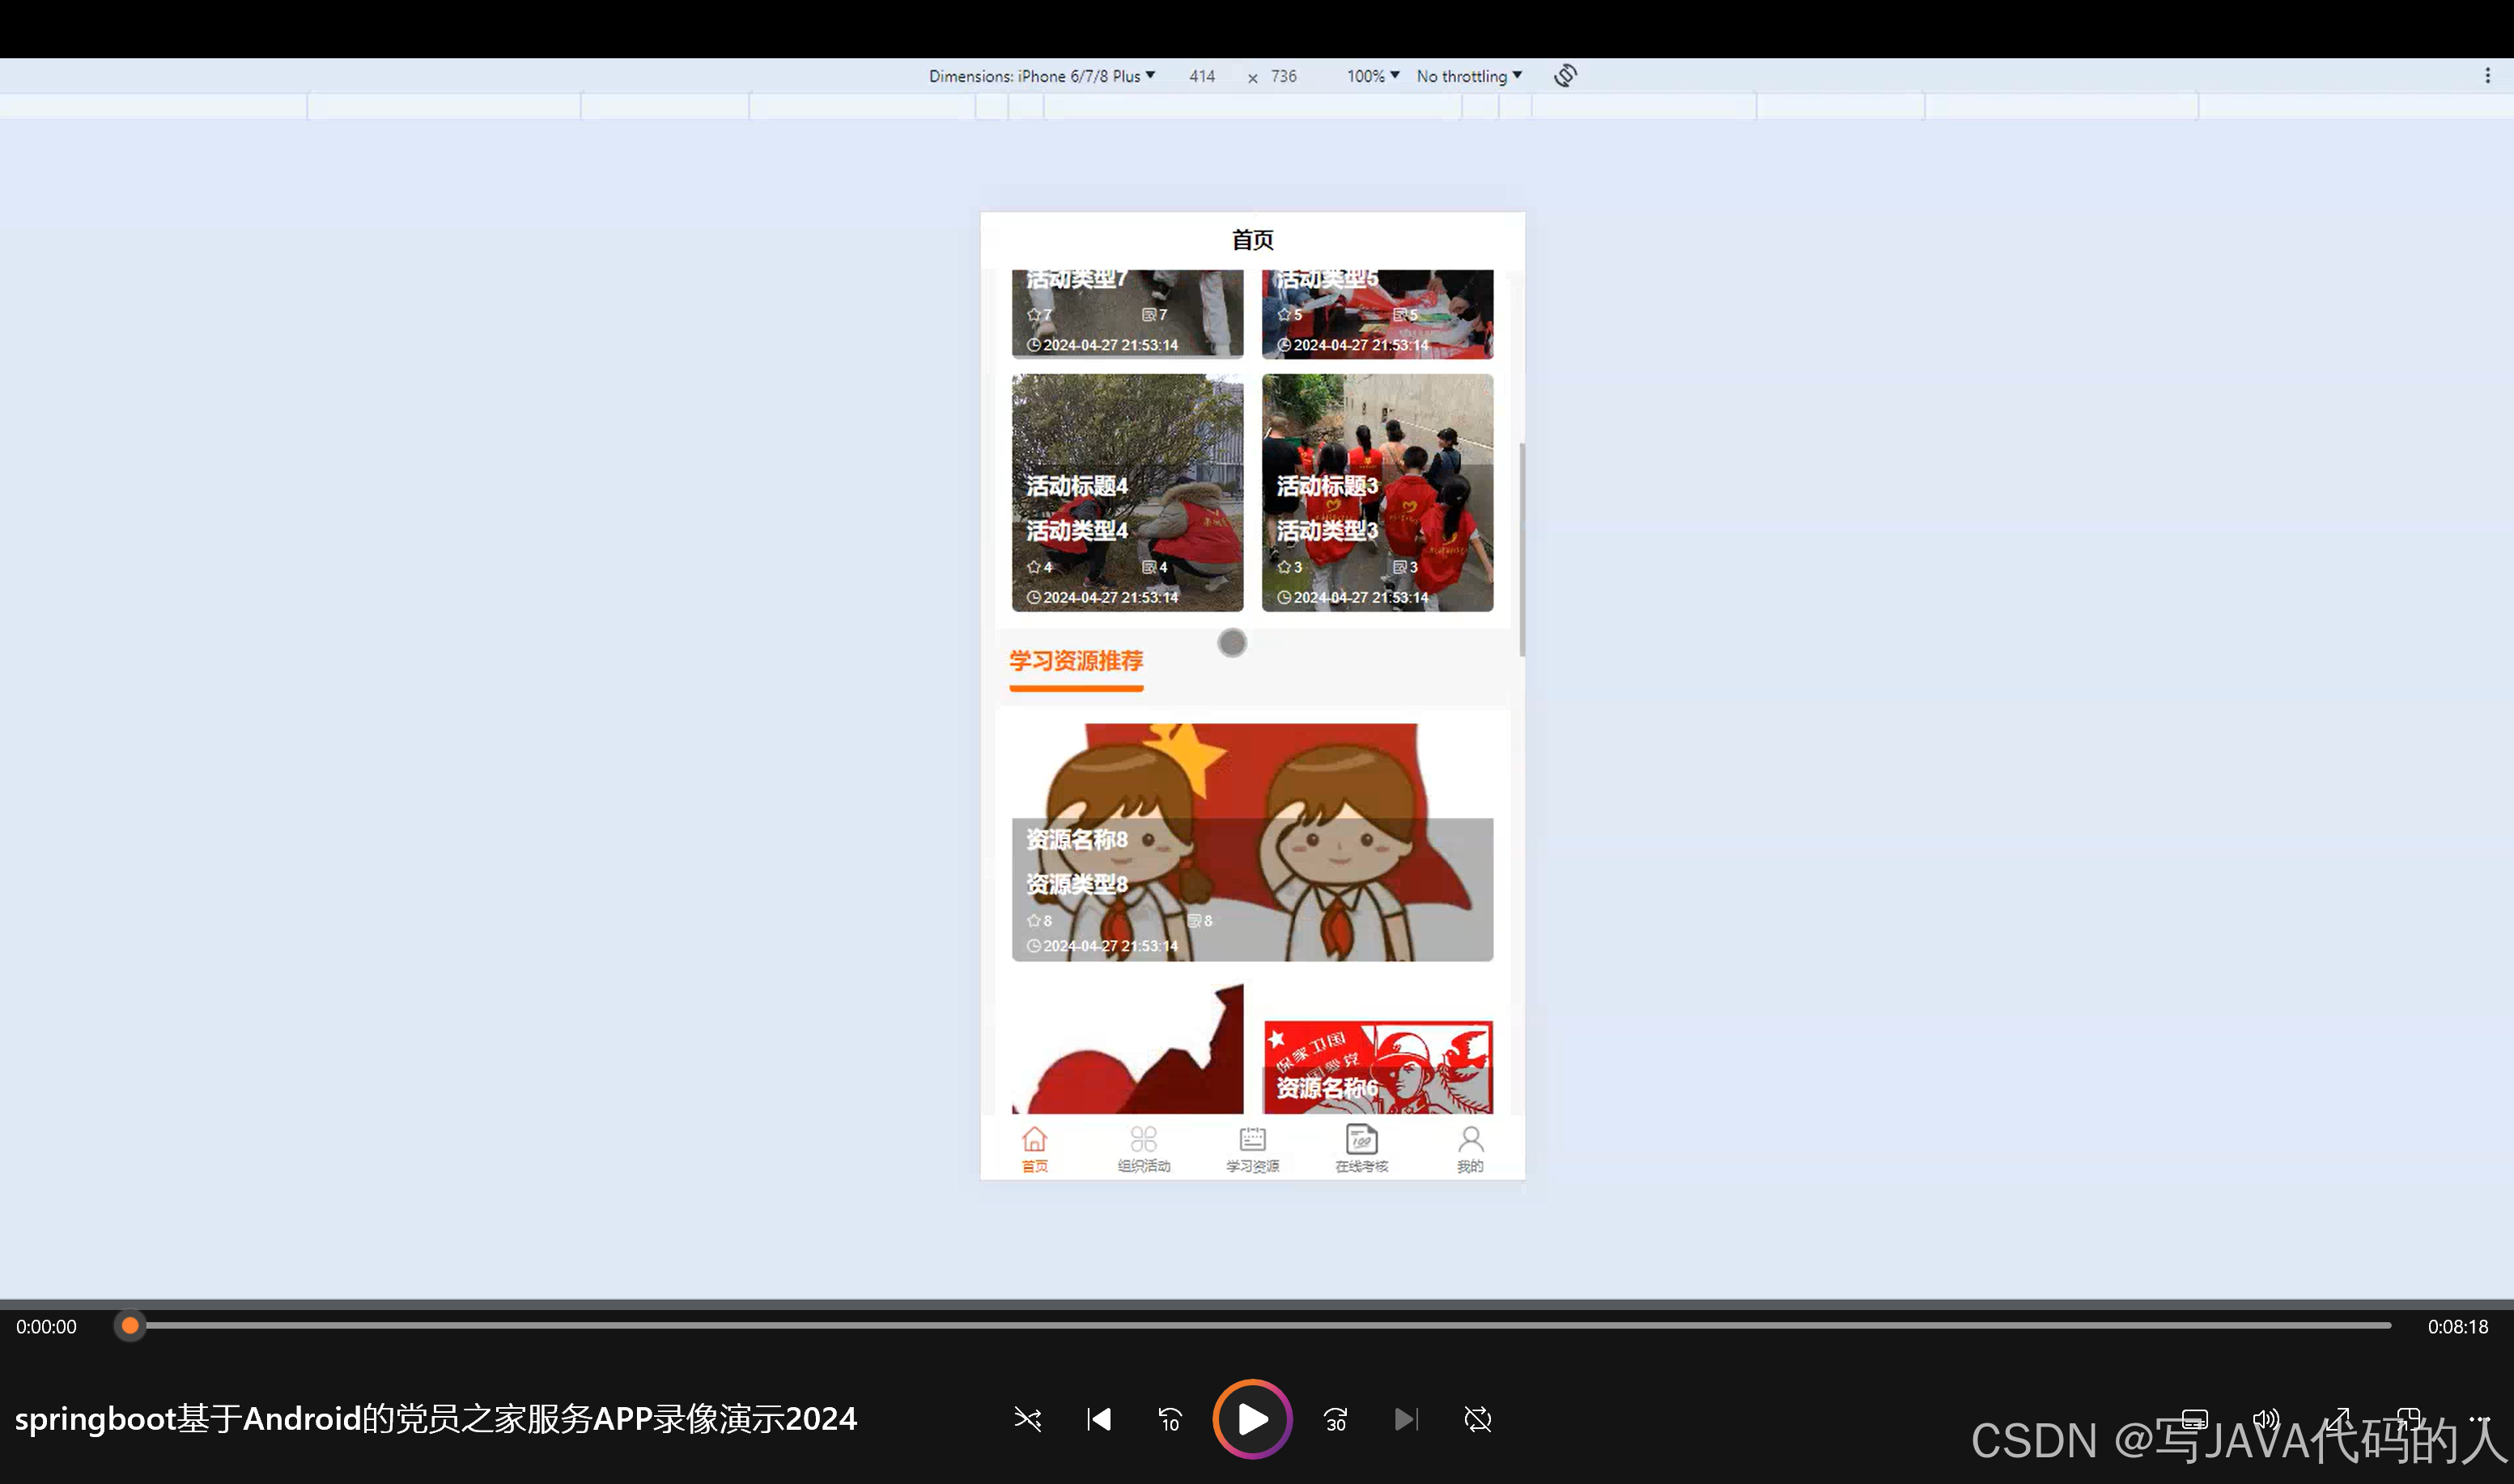Open the 100% zoom dropdown
The width and height of the screenshot is (2514, 1484).
click(x=1372, y=76)
